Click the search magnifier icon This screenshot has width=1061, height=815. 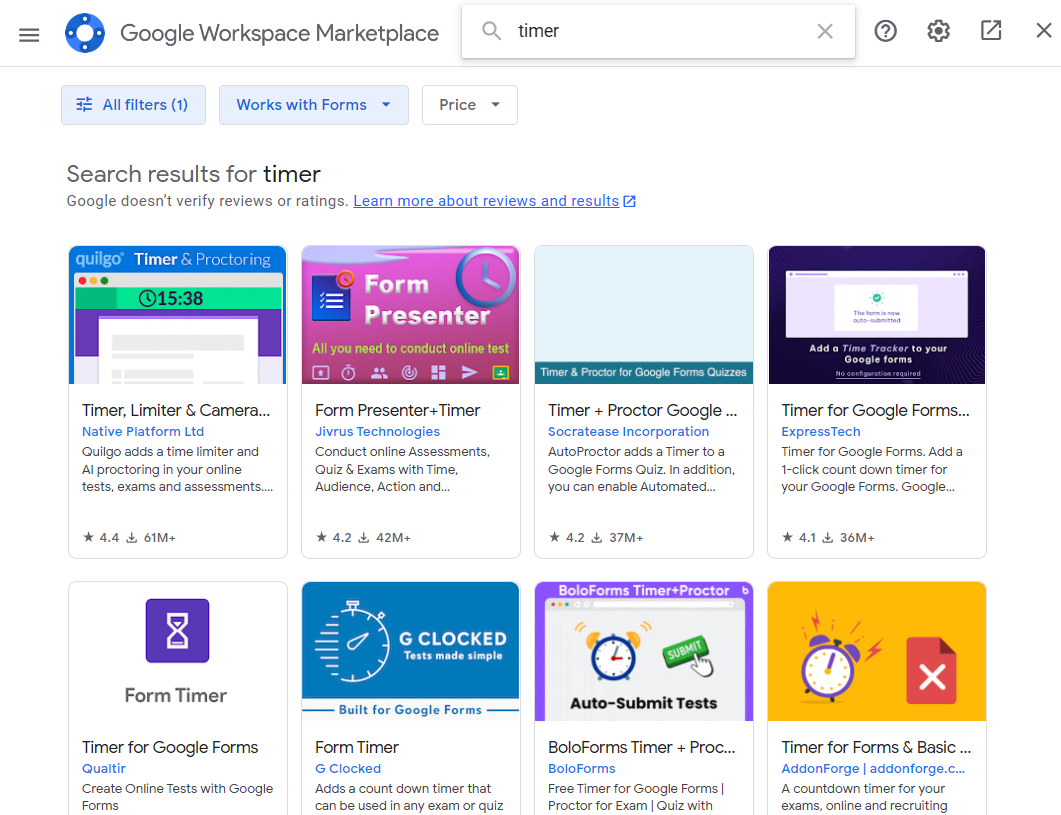coord(491,31)
